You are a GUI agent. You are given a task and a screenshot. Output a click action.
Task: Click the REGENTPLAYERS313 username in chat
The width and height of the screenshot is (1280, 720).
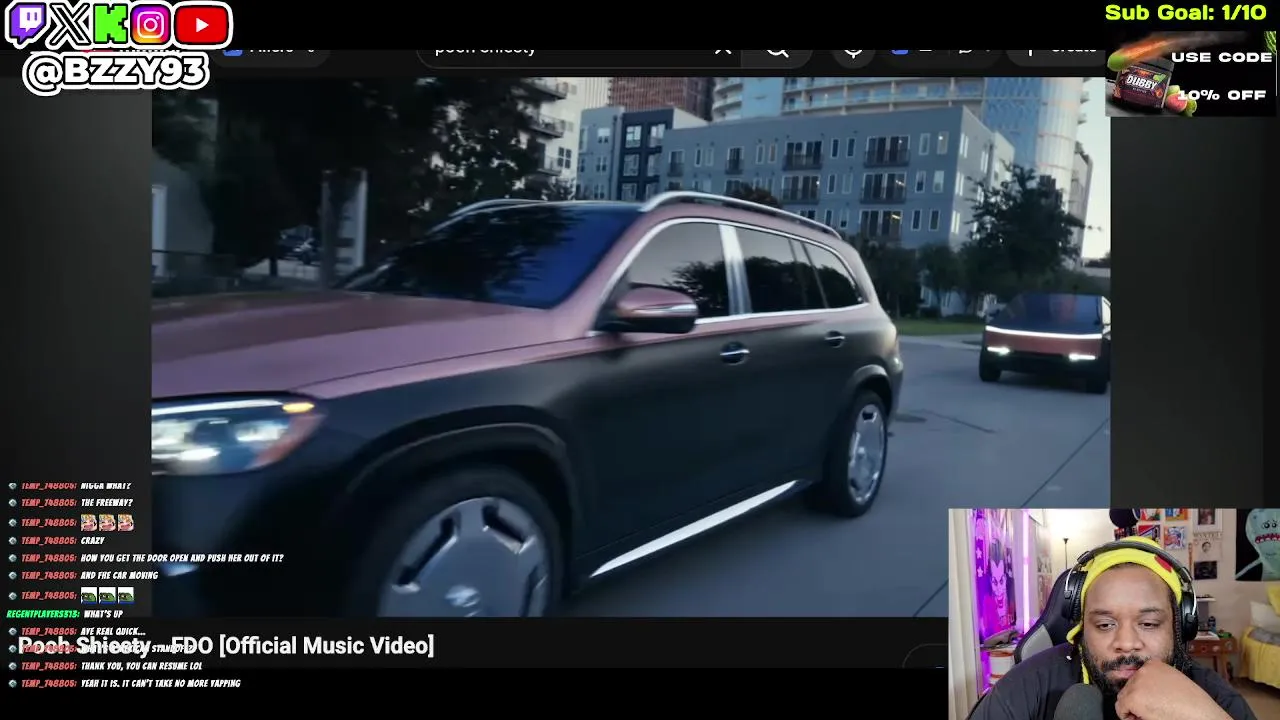point(42,614)
